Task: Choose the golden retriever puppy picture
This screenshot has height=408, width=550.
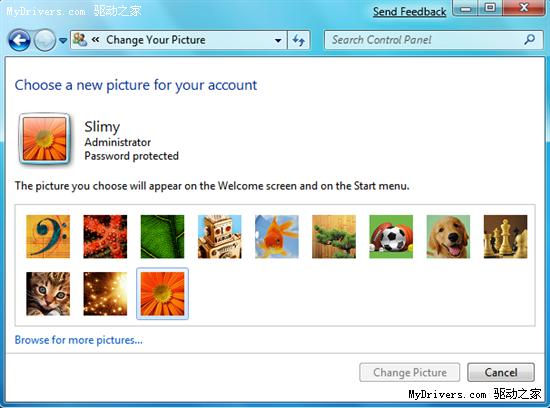Action: coord(448,236)
